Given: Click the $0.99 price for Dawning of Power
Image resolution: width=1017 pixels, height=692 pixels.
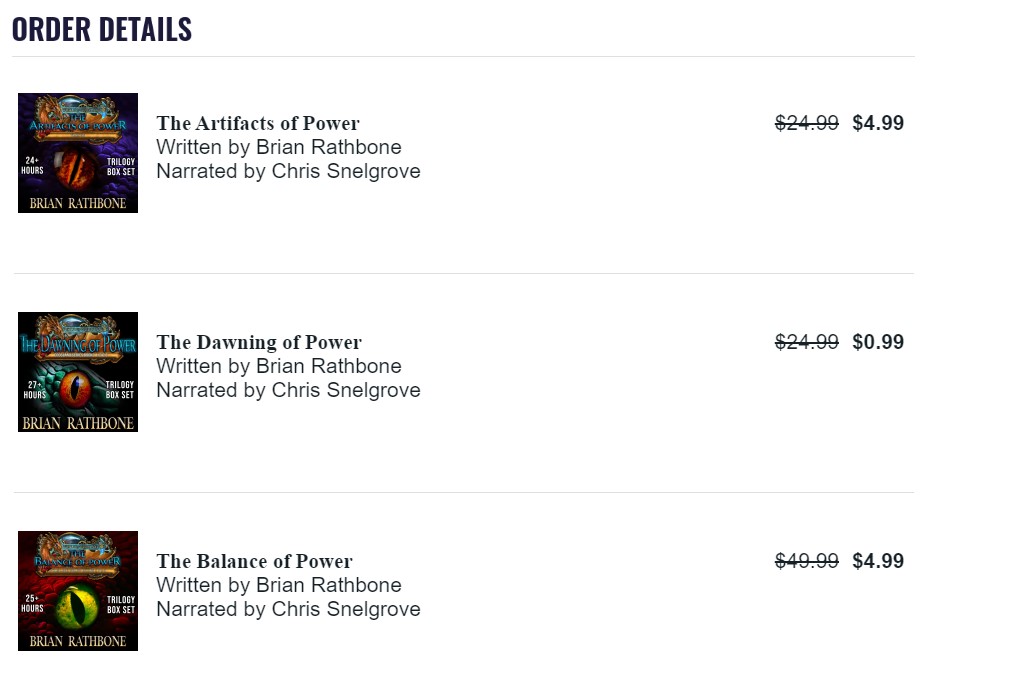Looking at the screenshot, I should pyautogui.click(x=878, y=342).
